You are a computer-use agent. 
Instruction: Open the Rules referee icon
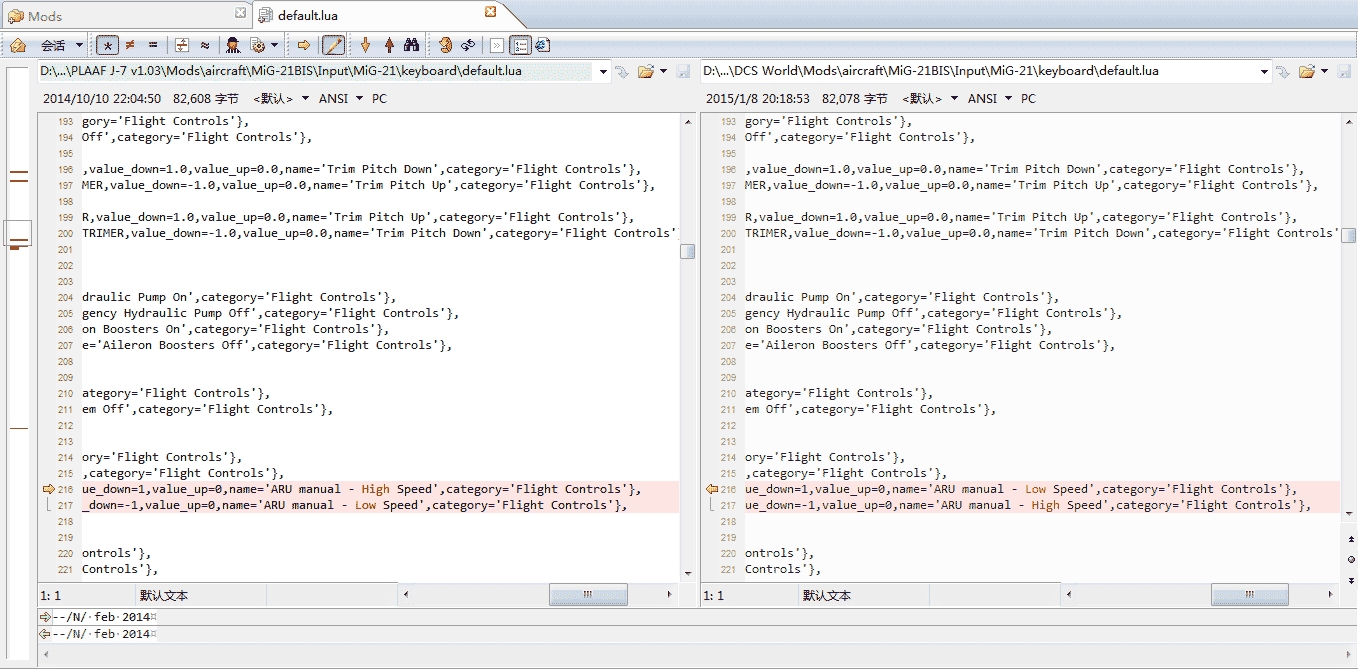(233, 45)
